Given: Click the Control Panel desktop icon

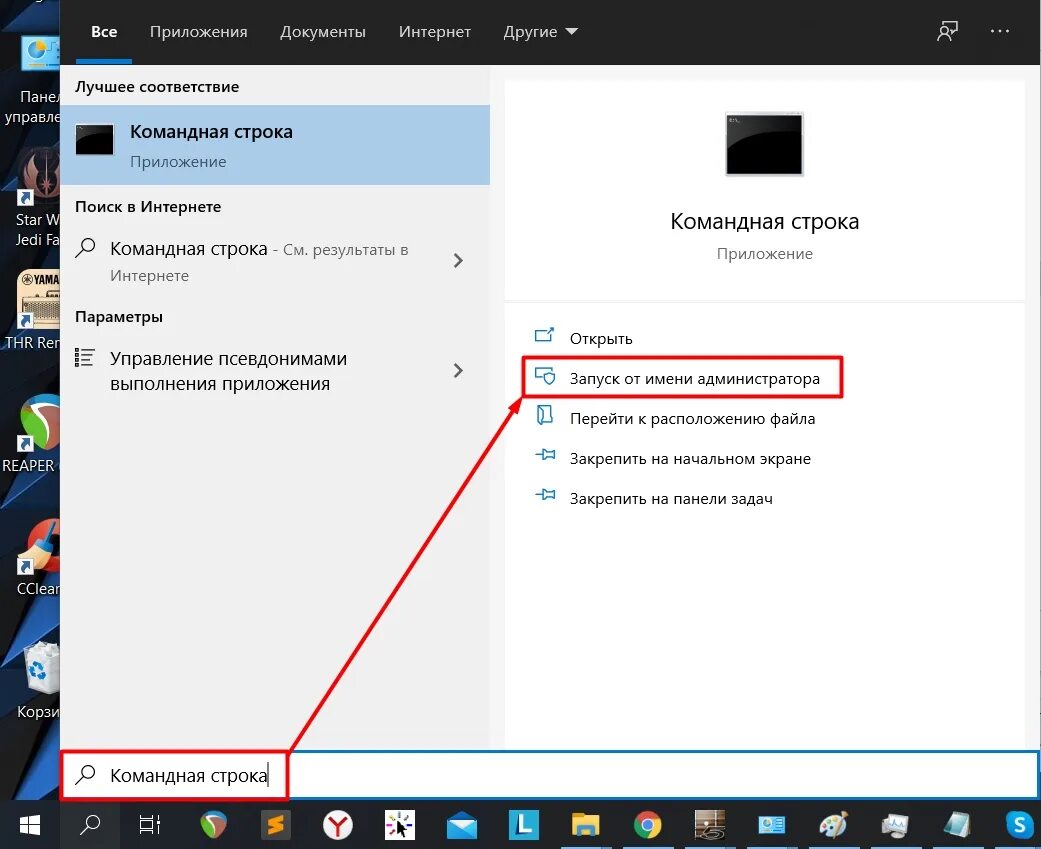Looking at the screenshot, I should 33,80.
